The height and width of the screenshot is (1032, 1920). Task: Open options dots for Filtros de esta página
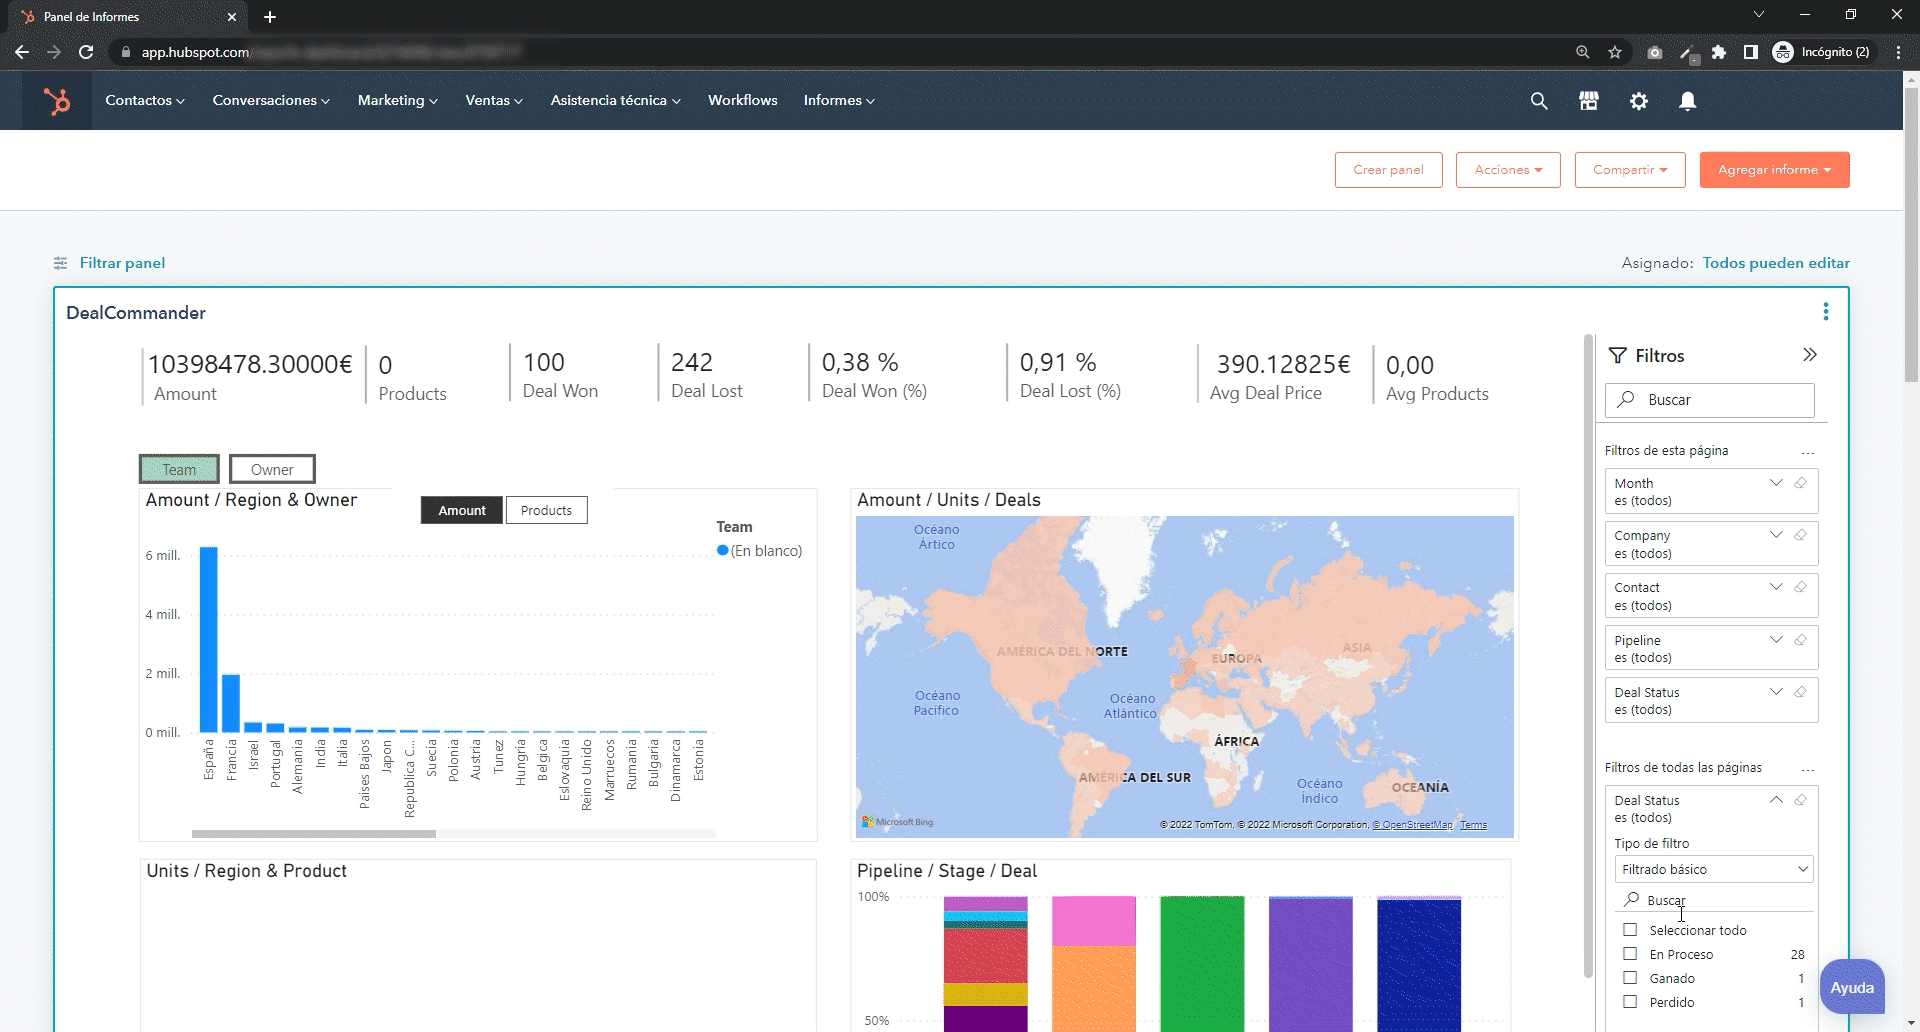click(x=1808, y=453)
